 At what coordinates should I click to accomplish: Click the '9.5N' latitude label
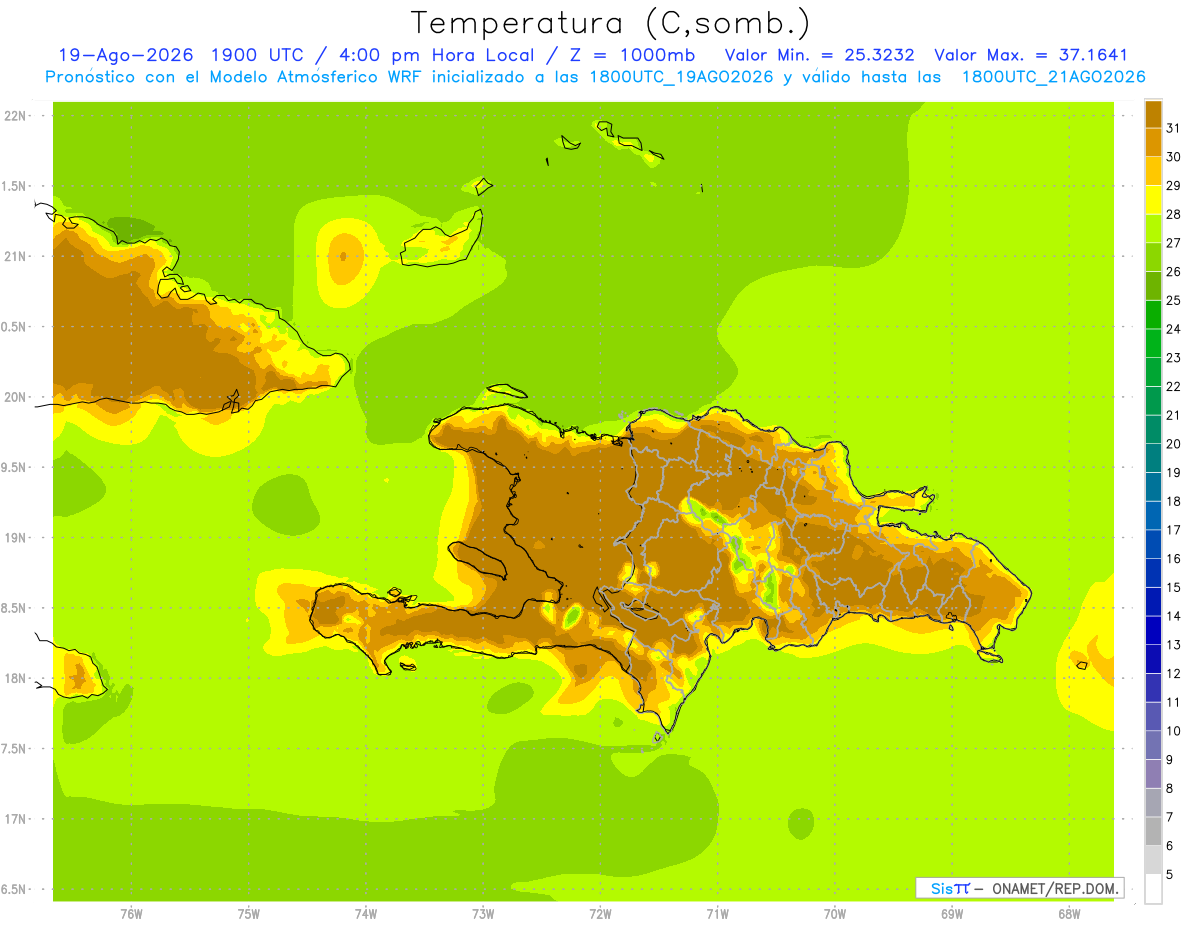click(x=15, y=468)
